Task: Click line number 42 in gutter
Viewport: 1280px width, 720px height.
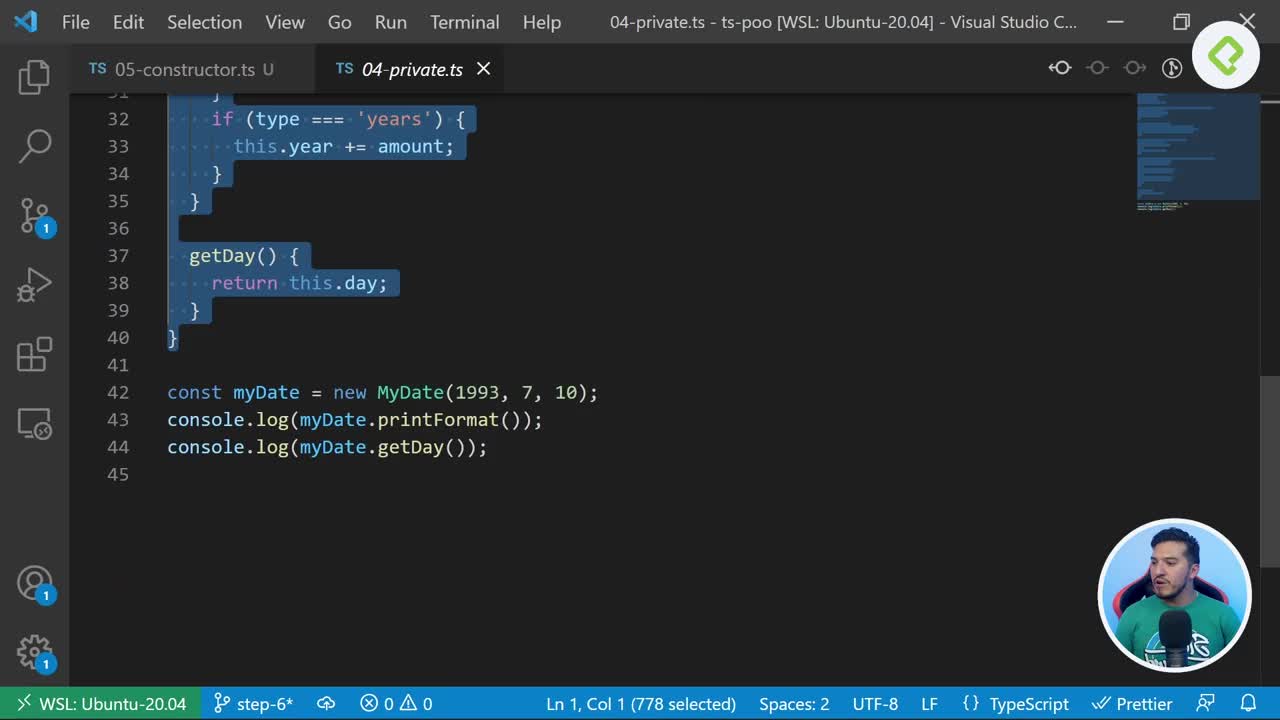Action: [118, 392]
